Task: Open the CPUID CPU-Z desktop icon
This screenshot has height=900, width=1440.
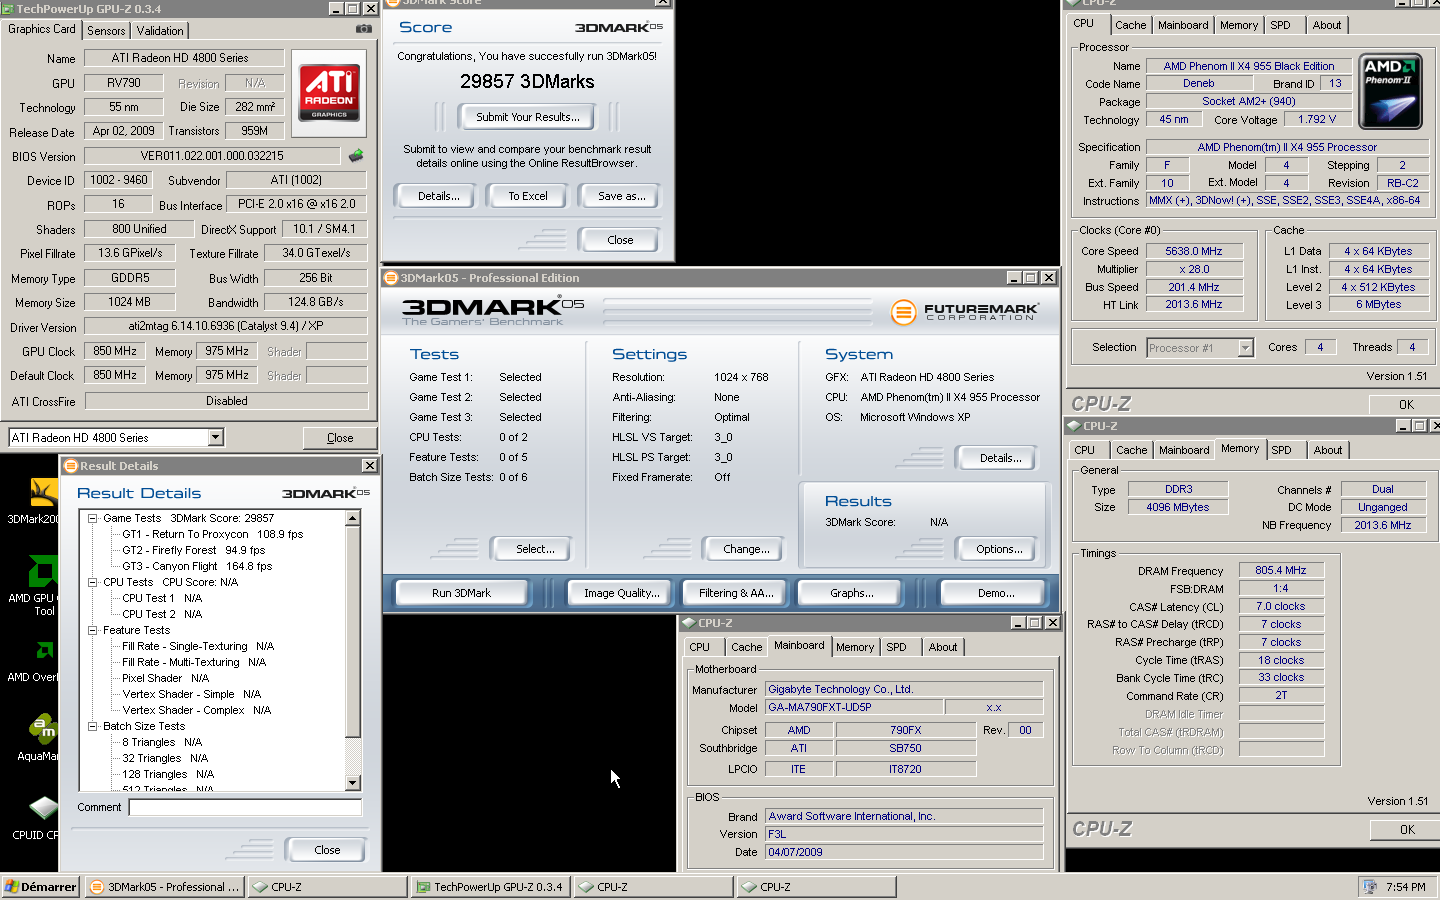Action: (x=43, y=808)
